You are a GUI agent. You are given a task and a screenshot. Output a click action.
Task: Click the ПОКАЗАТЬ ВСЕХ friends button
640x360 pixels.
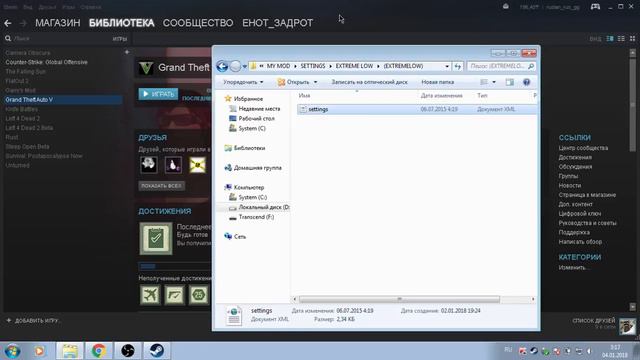click(x=162, y=186)
